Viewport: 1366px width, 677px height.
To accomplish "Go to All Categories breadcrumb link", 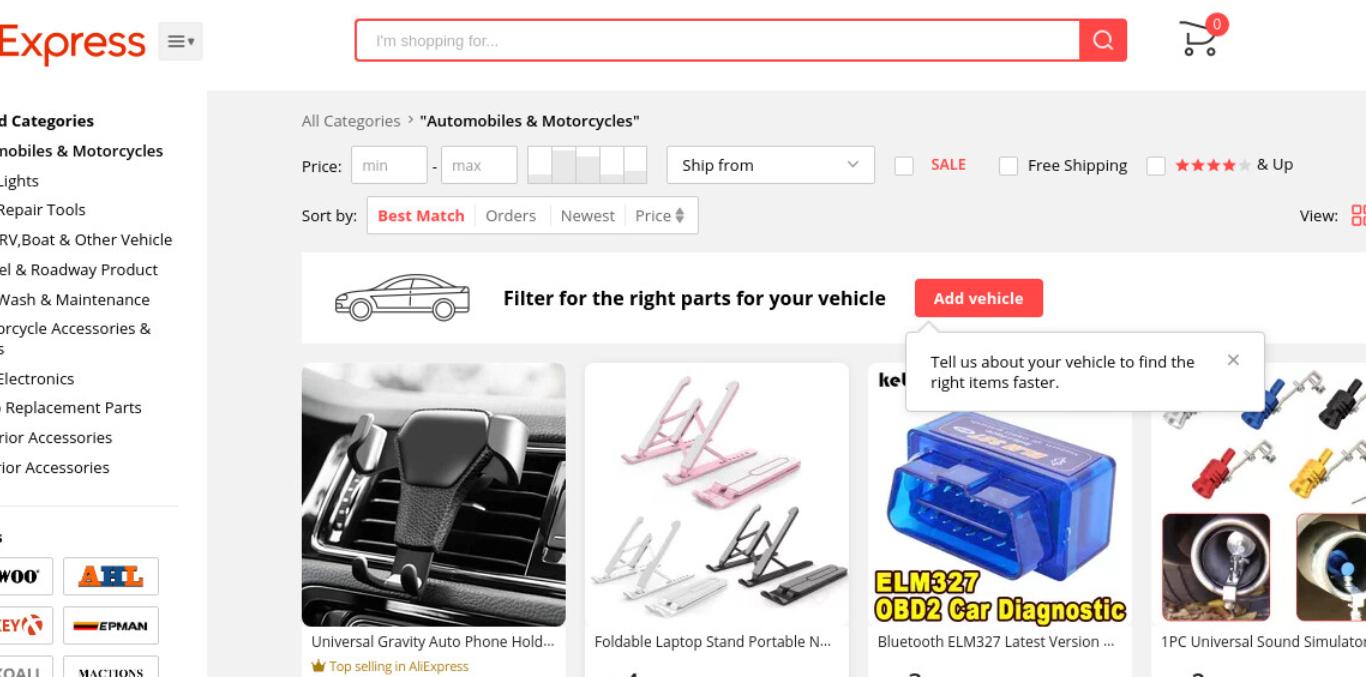I will pos(351,121).
